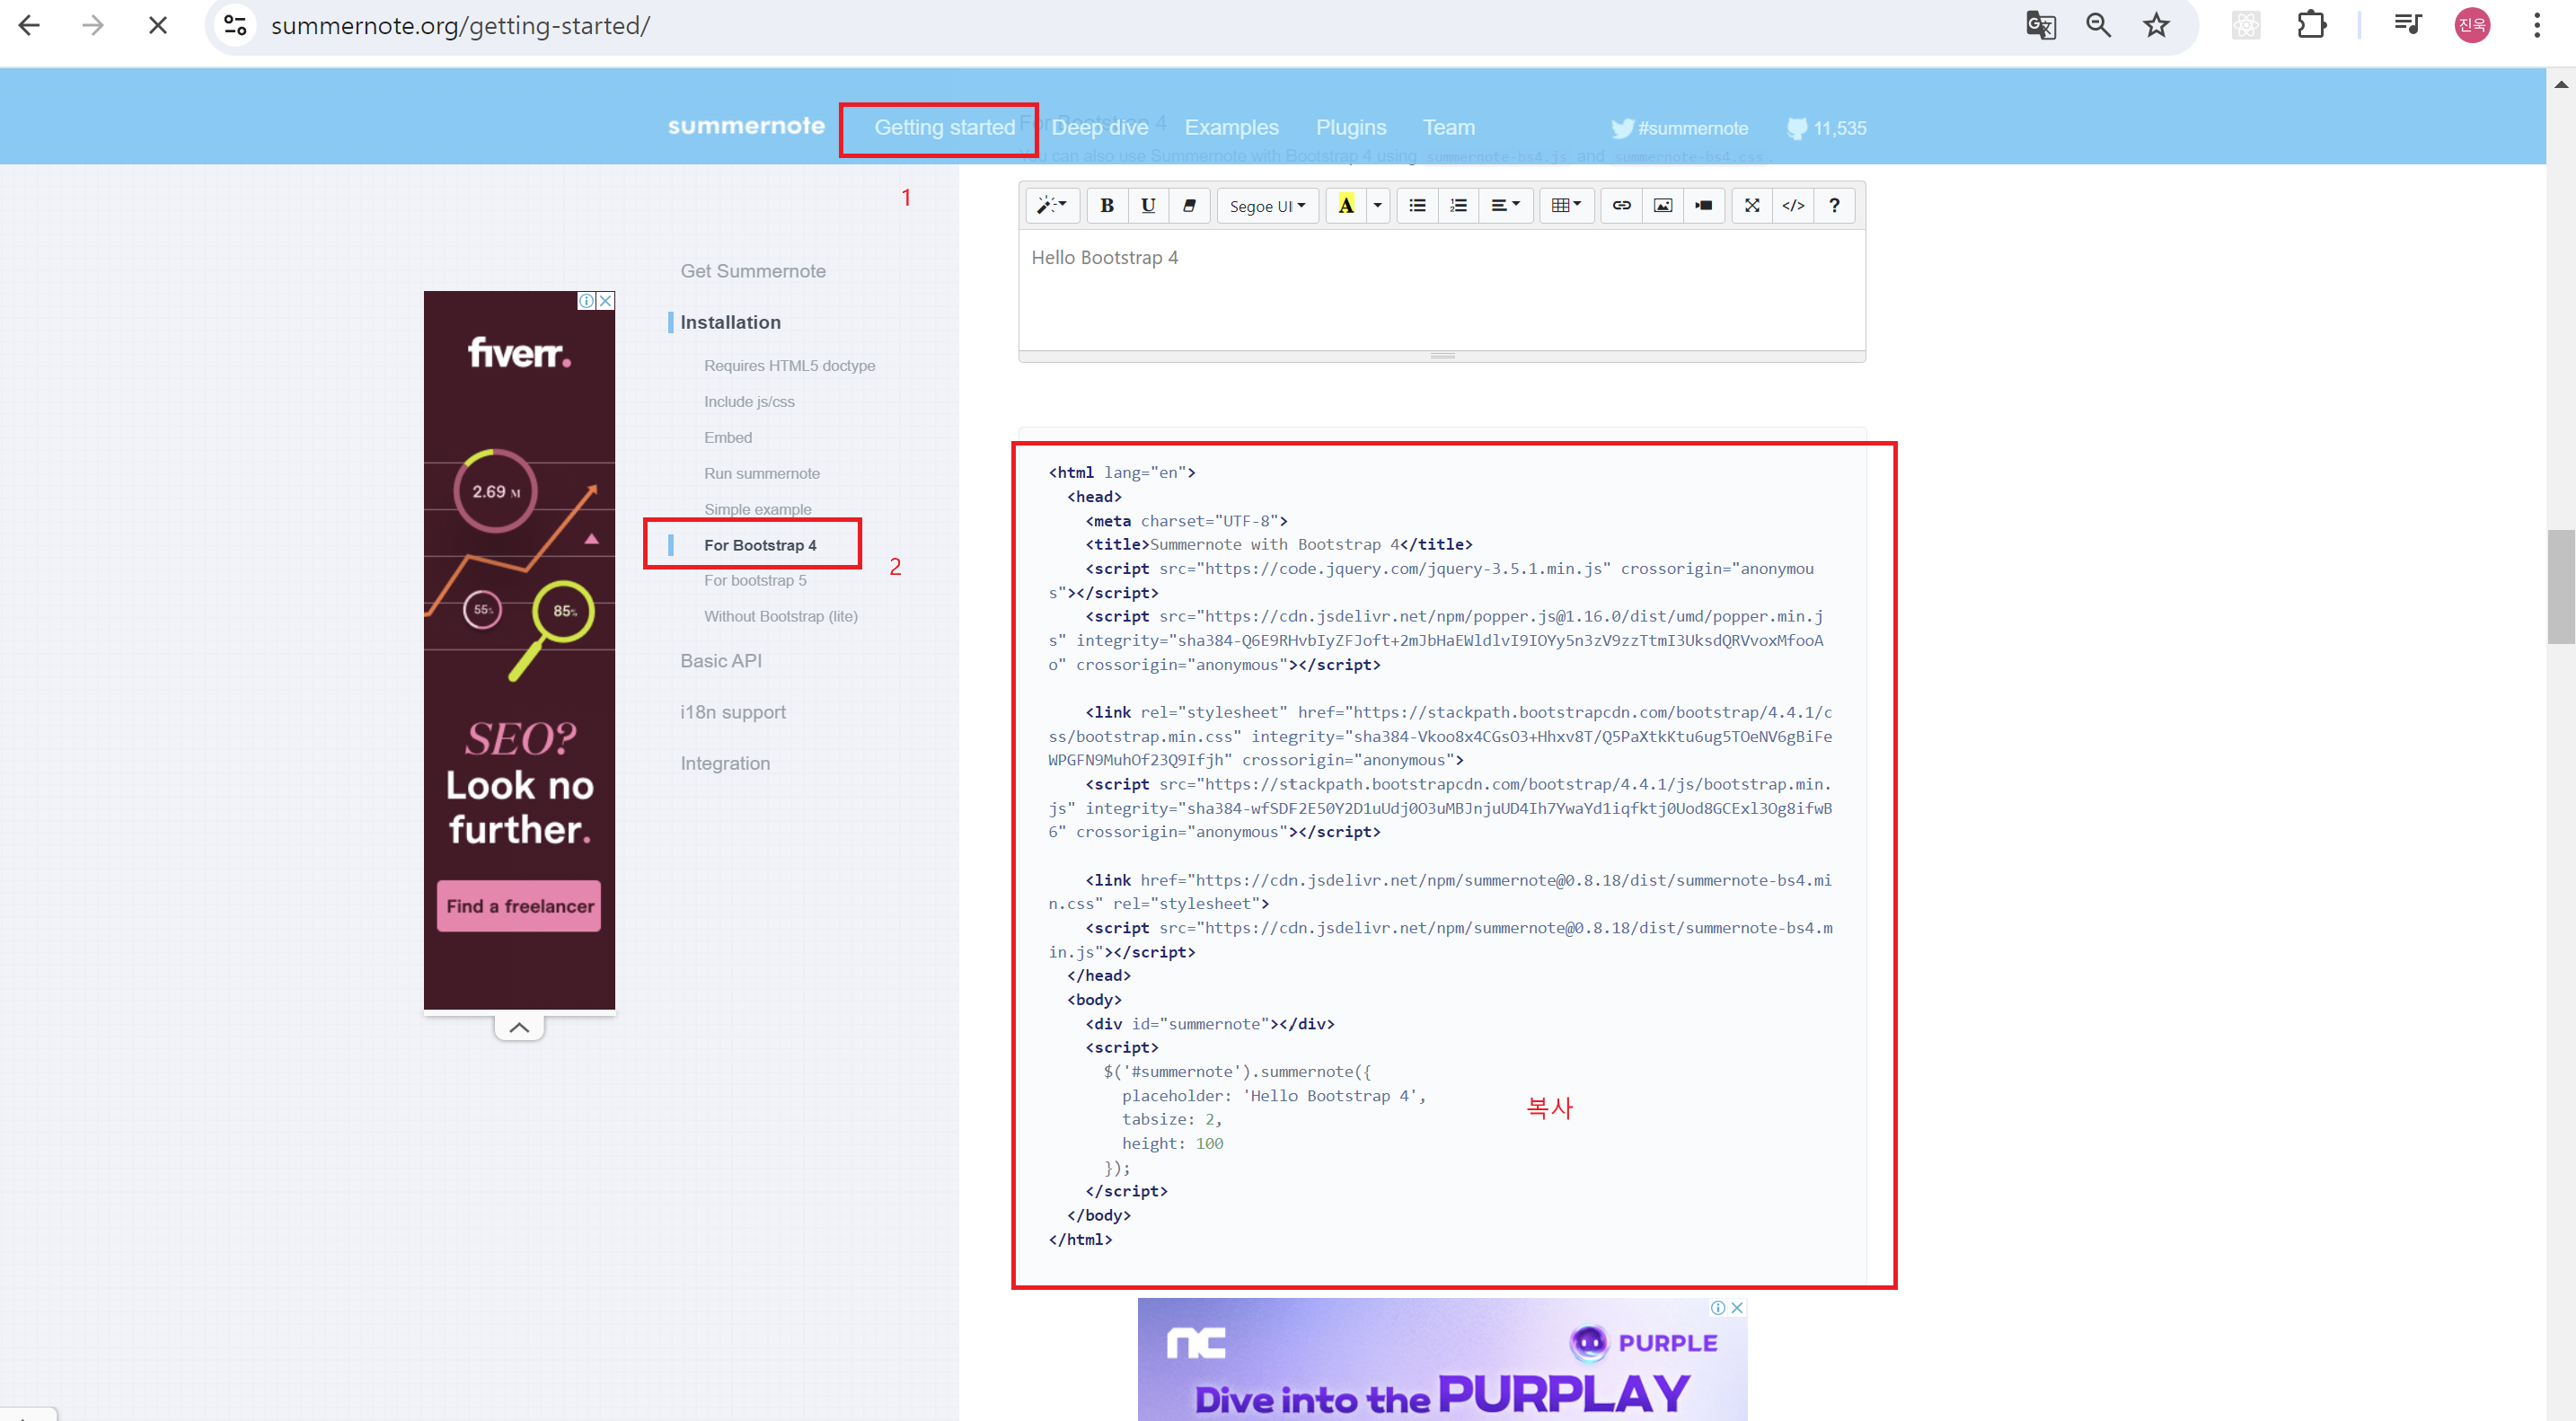
Task: Insert an ordered numbered list
Action: coord(1458,205)
